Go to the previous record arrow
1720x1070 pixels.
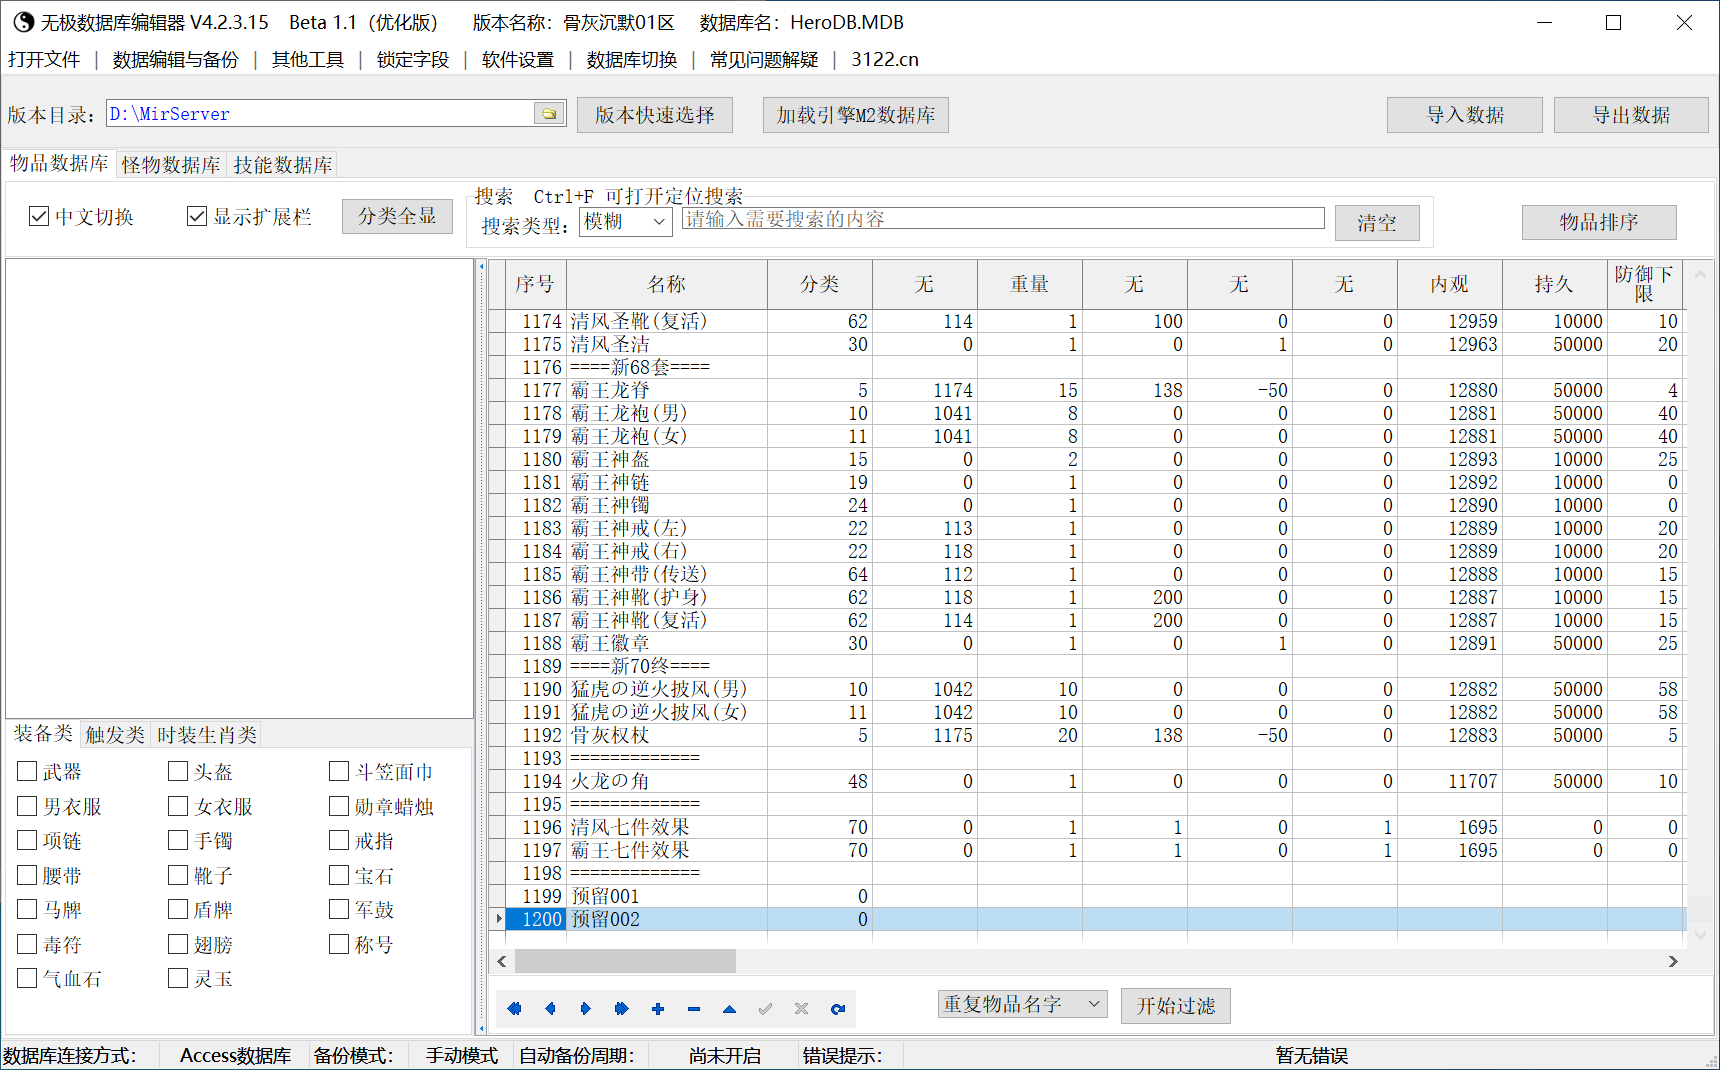click(550, 1009)
